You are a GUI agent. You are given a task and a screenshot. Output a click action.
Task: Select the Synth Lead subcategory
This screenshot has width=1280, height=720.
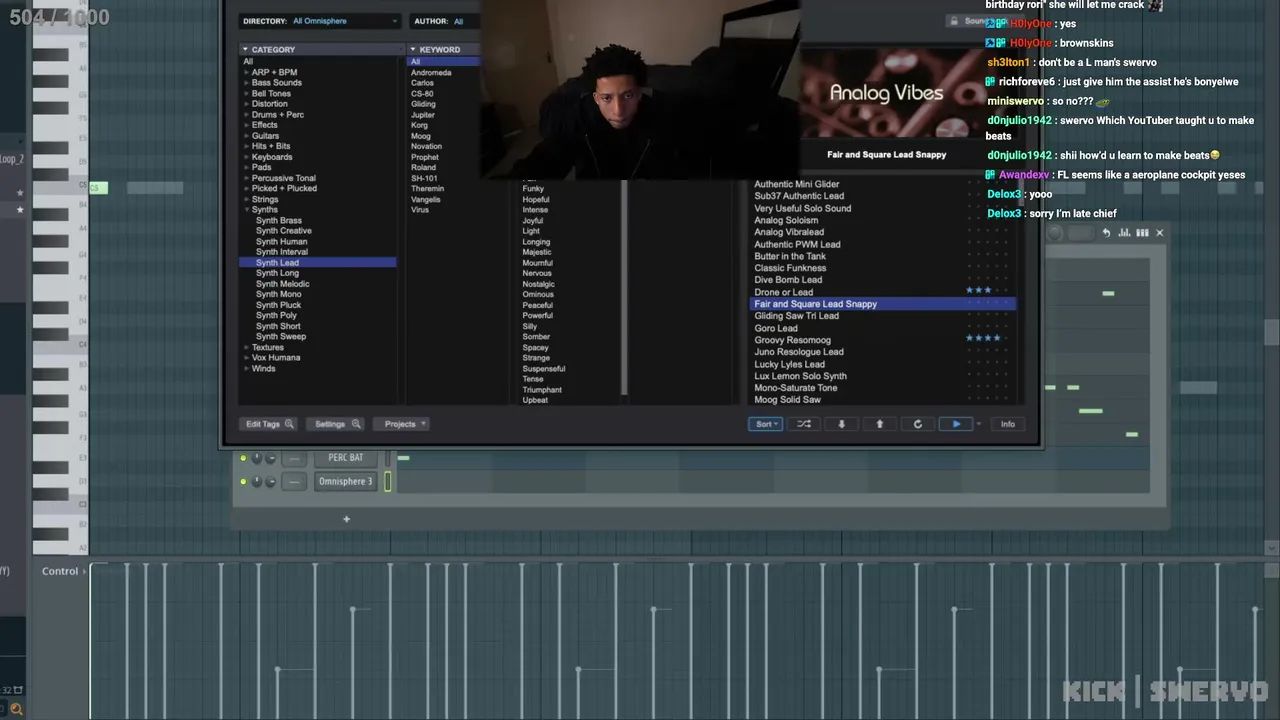318,262
